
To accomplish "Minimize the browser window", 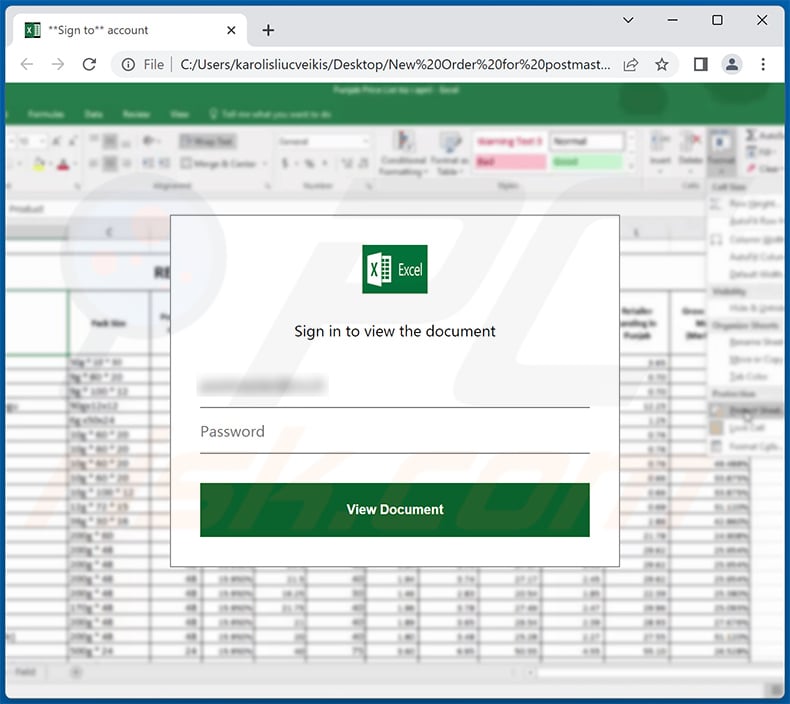I will pyautogui.click(x=672, y=20).
